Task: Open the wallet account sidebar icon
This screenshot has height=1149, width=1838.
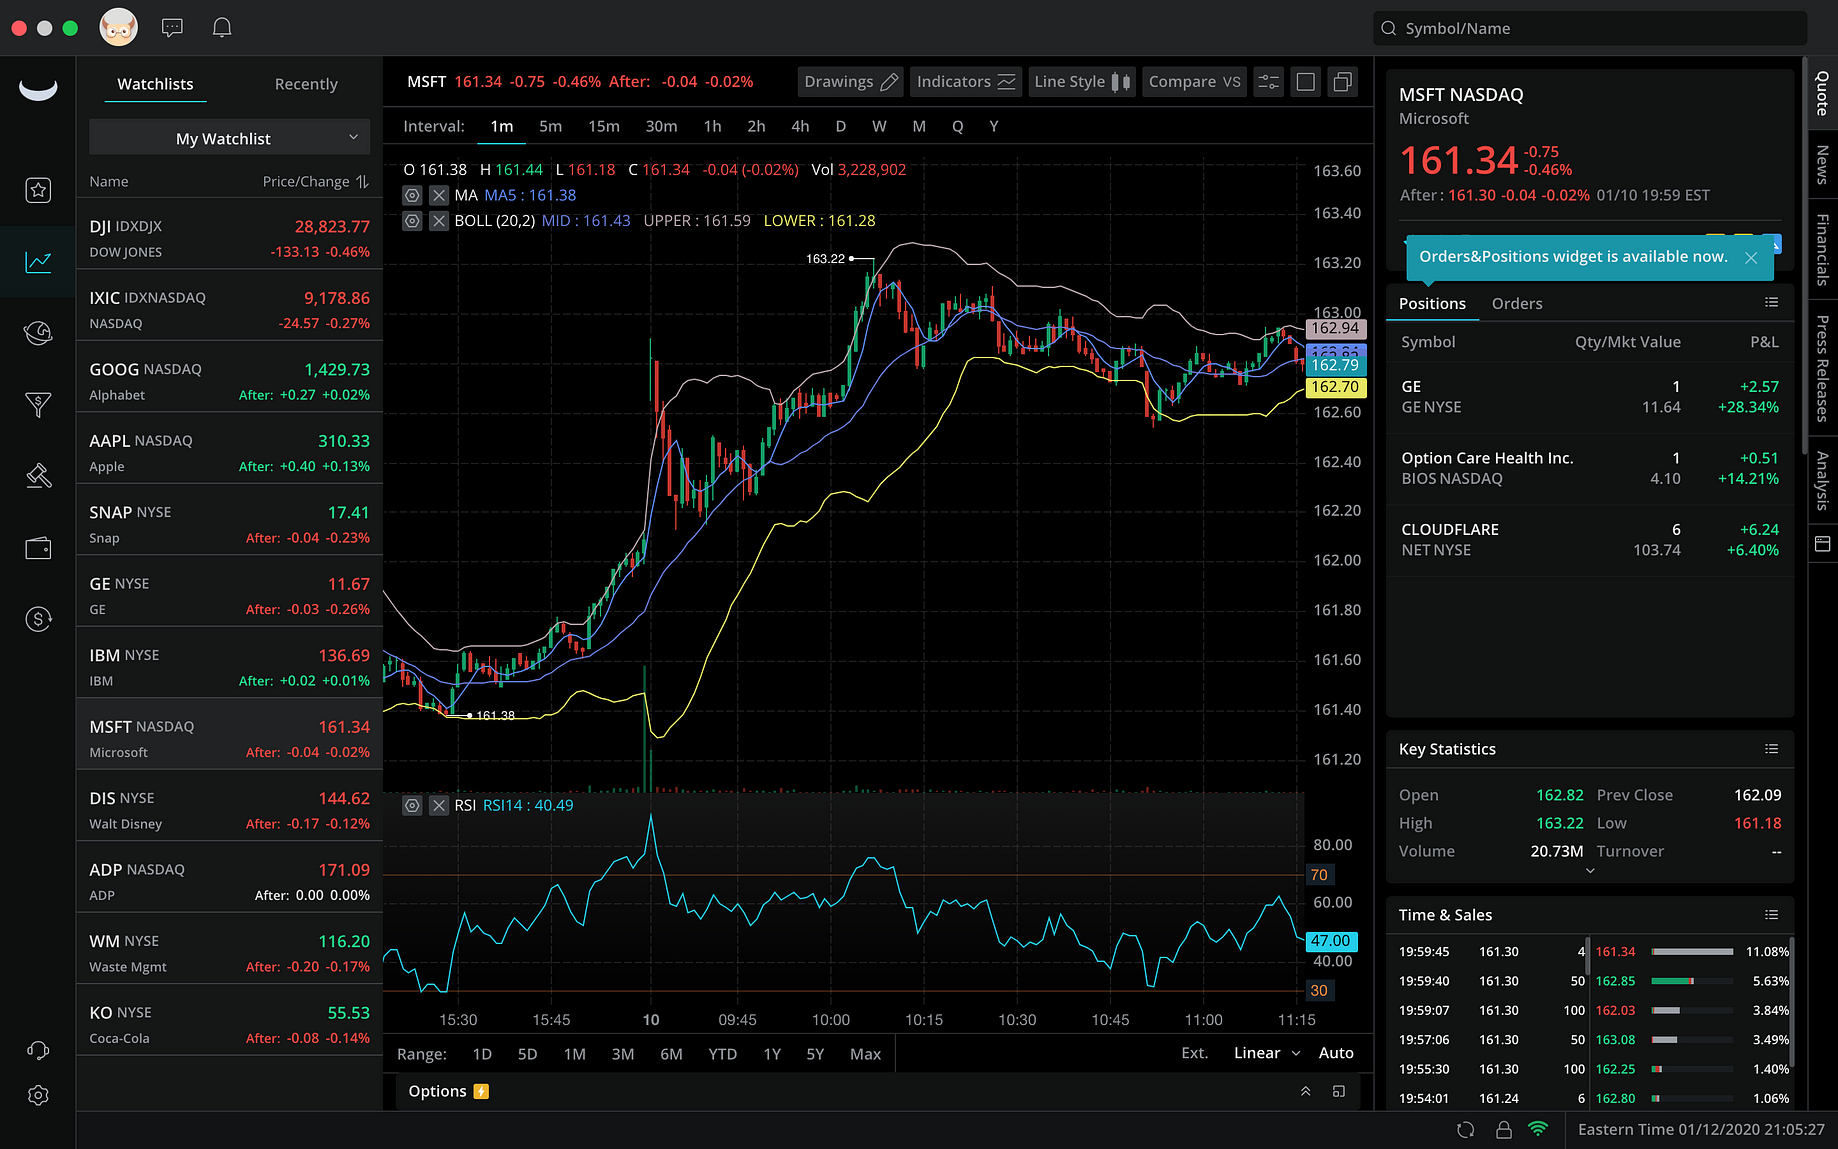Action: (38, 548)
